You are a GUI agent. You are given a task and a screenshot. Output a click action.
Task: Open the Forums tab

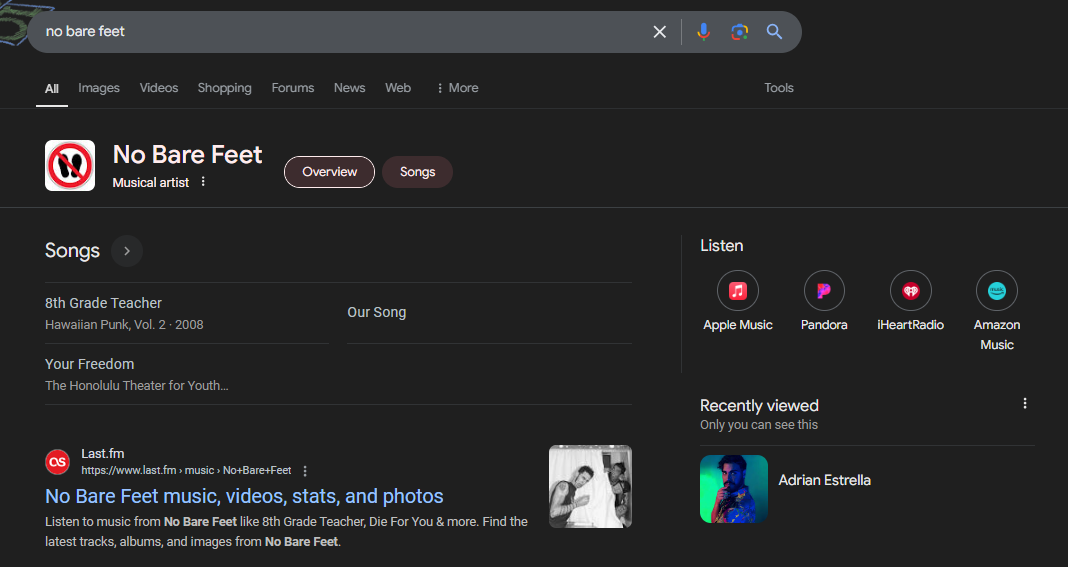coord(293,88)
